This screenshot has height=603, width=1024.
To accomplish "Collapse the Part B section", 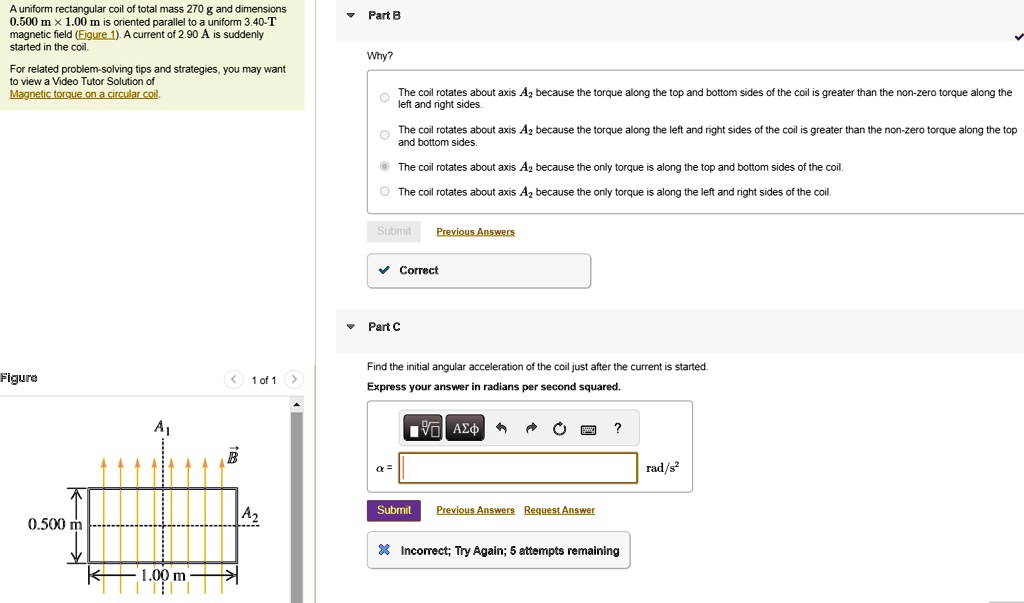I will pyautogui.click(x=350, y=16).
